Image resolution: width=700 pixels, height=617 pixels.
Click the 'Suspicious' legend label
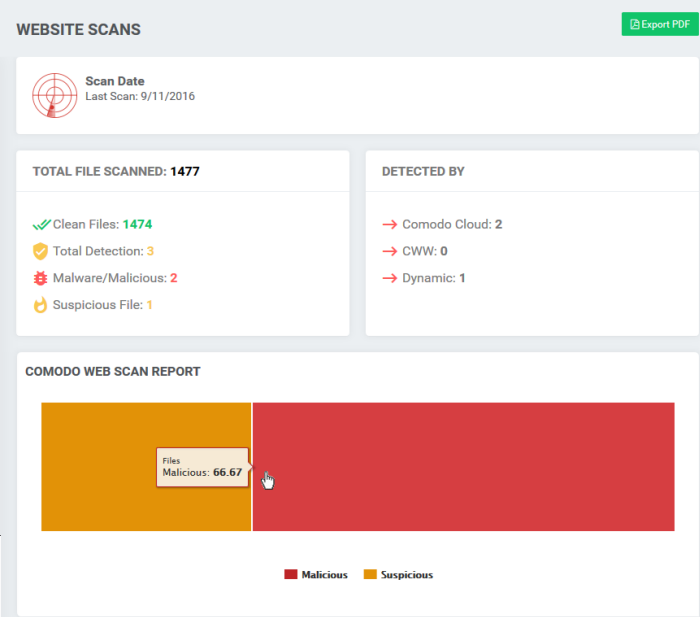pyautogui.click(x=407, y=575)
